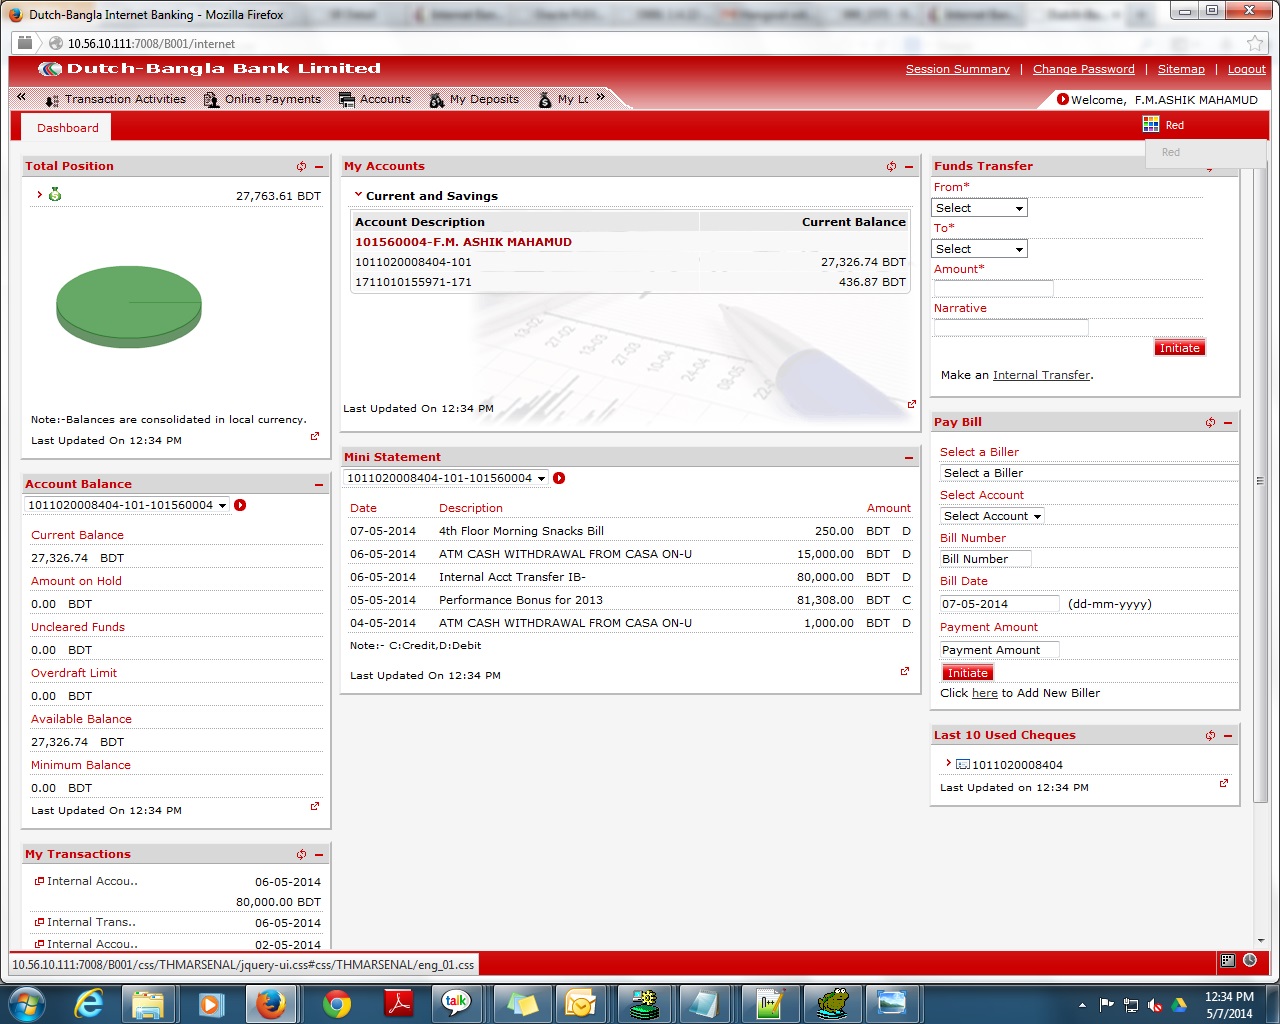
Task: Open the Funds Transfer From dropdown
Action: coord(979,208)
